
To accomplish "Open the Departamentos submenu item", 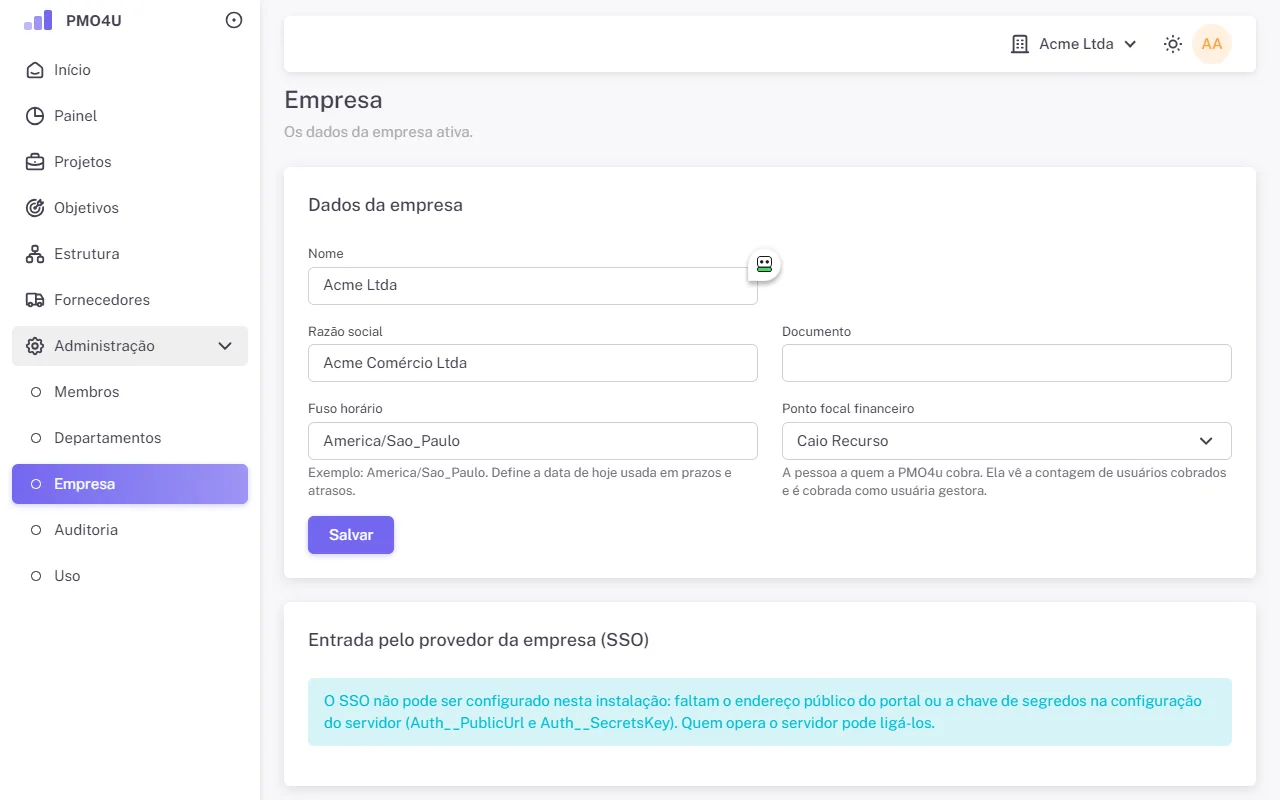I will pyautogui.click(x=130, y=438).
